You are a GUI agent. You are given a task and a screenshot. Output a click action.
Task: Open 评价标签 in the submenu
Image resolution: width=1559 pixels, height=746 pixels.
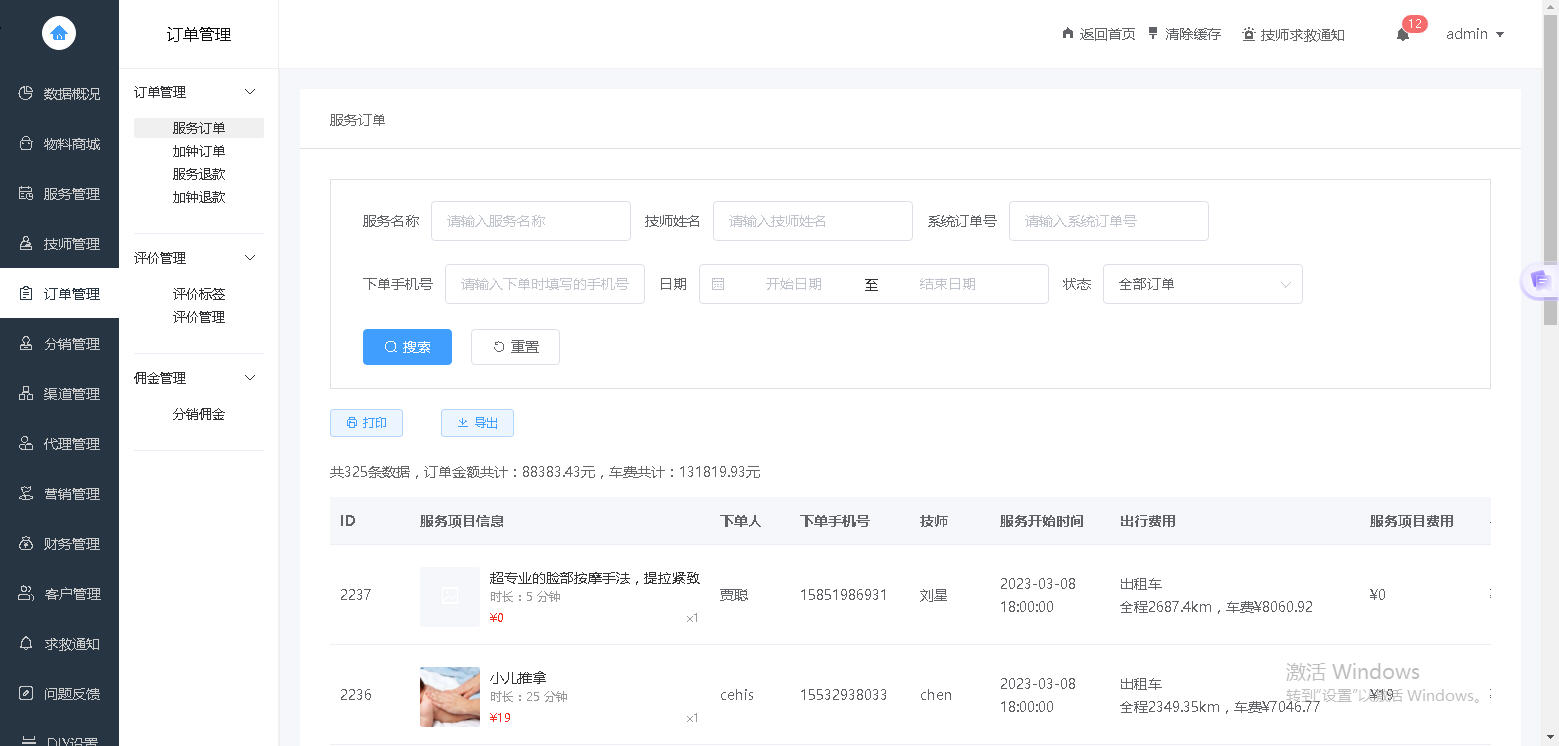(x=199, y=294)
